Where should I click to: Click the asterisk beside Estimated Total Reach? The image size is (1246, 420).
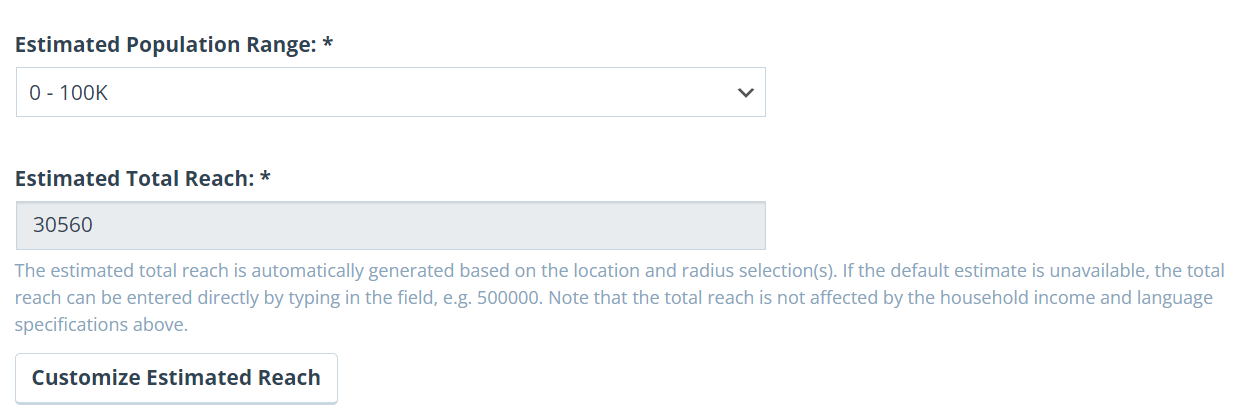[x=265, y=177]
